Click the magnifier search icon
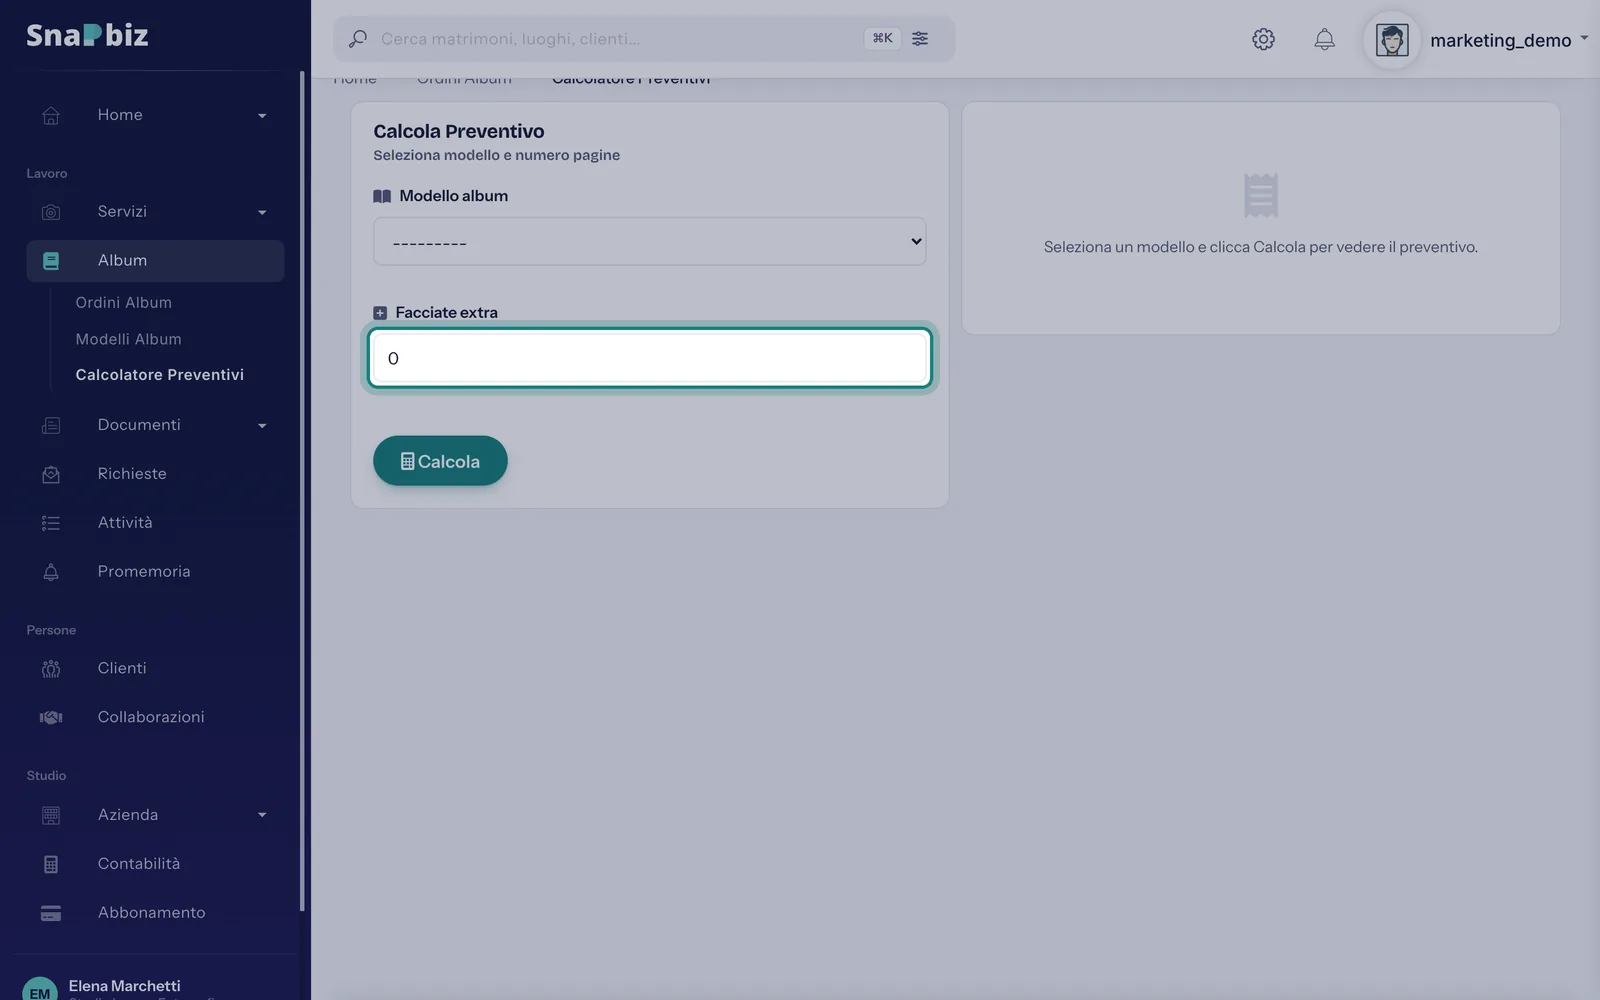This screenshot has height=1000, width=1600. [357, 39]
